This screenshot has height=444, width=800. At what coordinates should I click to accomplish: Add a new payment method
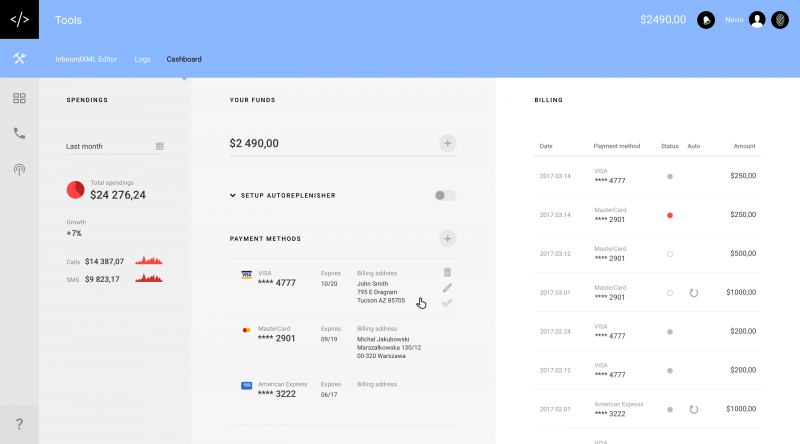click(x=448, y=238)
